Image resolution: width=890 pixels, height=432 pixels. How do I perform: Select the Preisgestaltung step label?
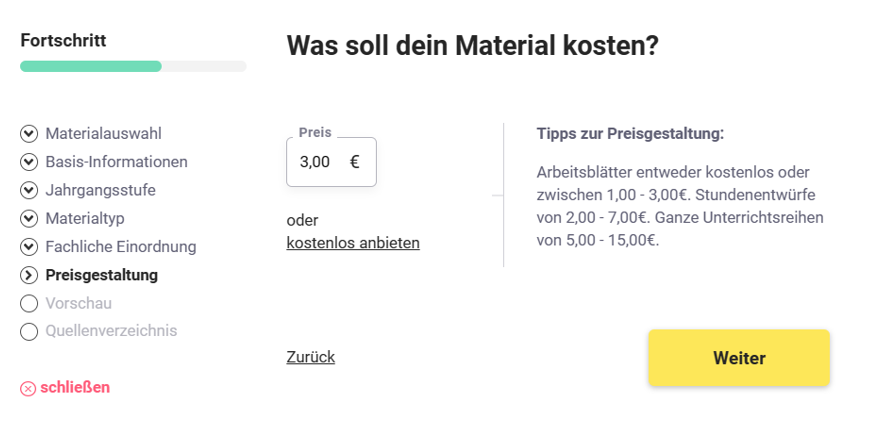102,275
